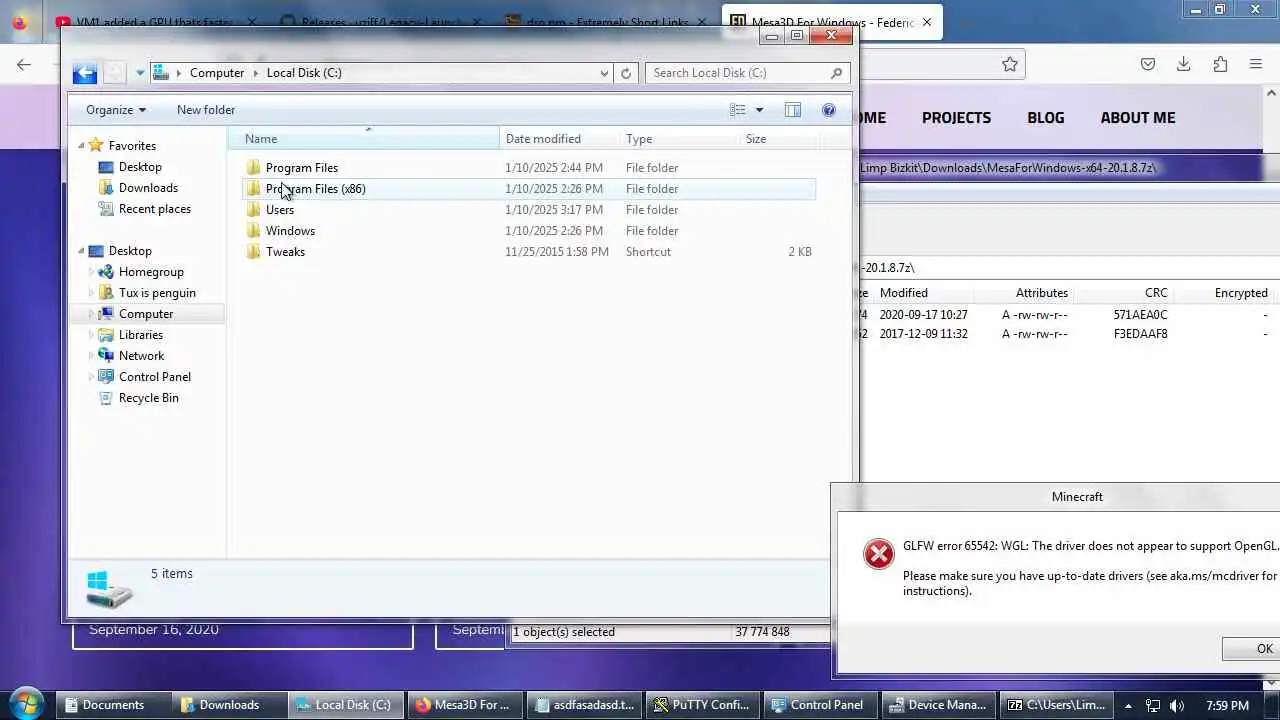Open Firefox extensions puzzle icon
The height and width of the screenshot is (720, 1280).
tap(1220, 64)
